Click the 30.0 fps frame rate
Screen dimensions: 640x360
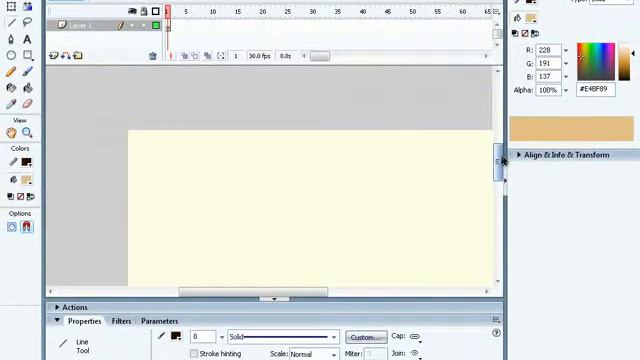(x=259, y=56)
